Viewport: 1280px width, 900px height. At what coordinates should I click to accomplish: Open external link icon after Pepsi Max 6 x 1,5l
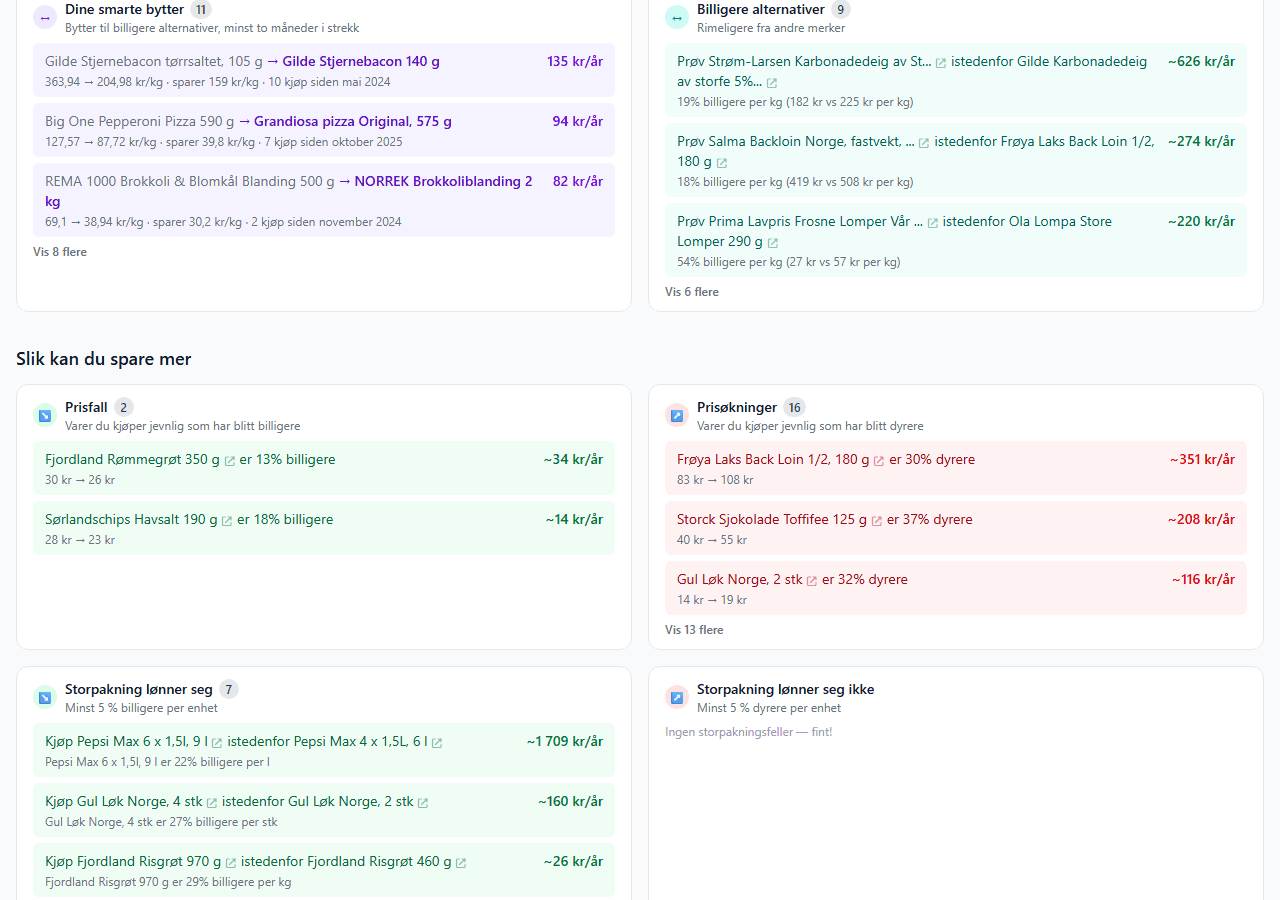pos(217,743)
